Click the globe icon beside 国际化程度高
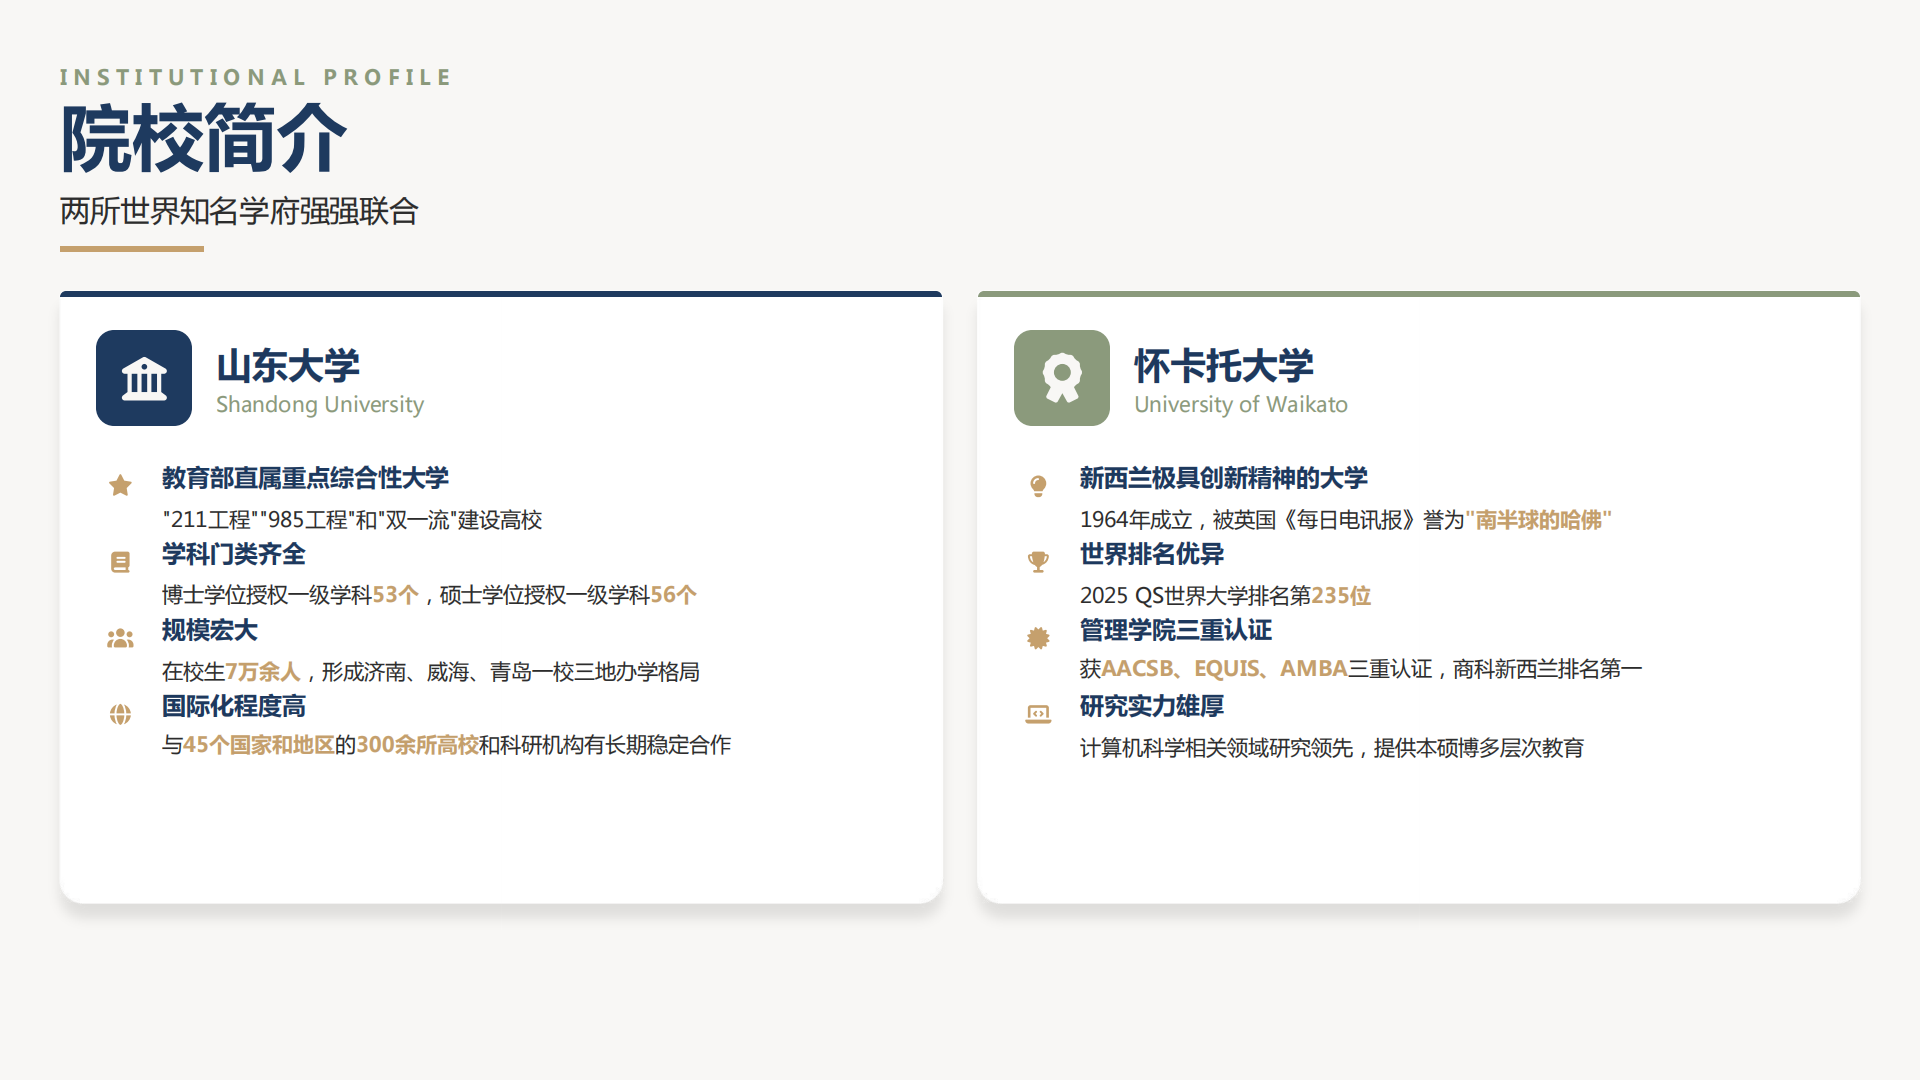This screenshot has width=1920, height=1080. tap(120, 714)
